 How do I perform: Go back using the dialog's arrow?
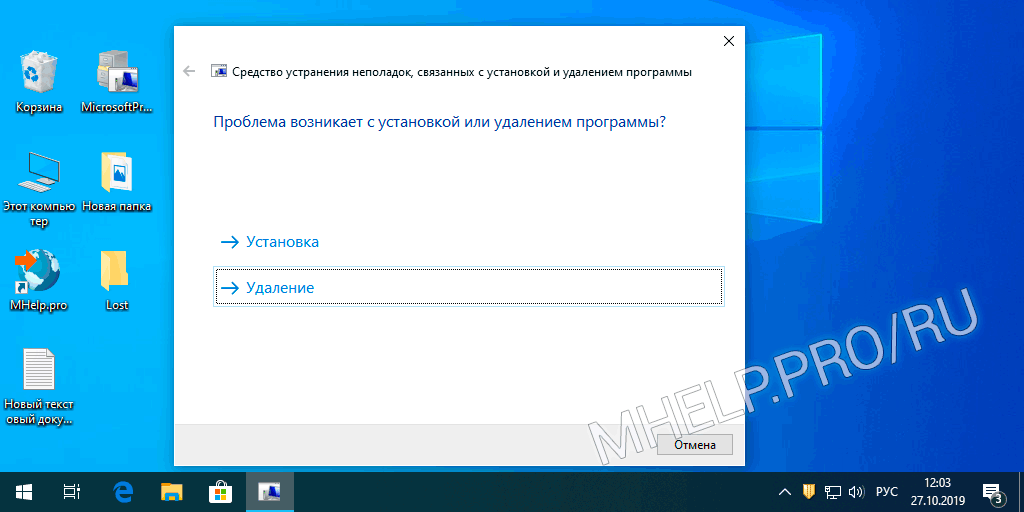pos(189,71)
